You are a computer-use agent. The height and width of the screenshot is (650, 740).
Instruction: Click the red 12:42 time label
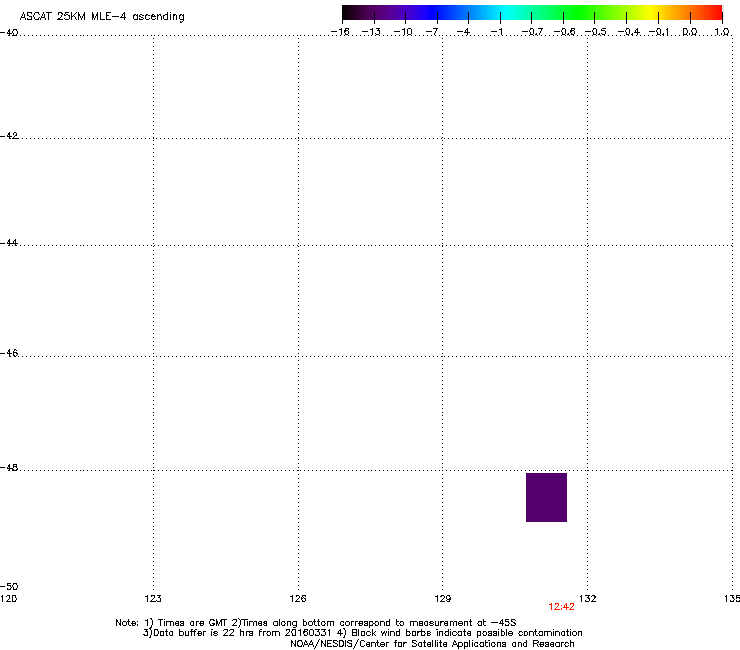(561, 607)
